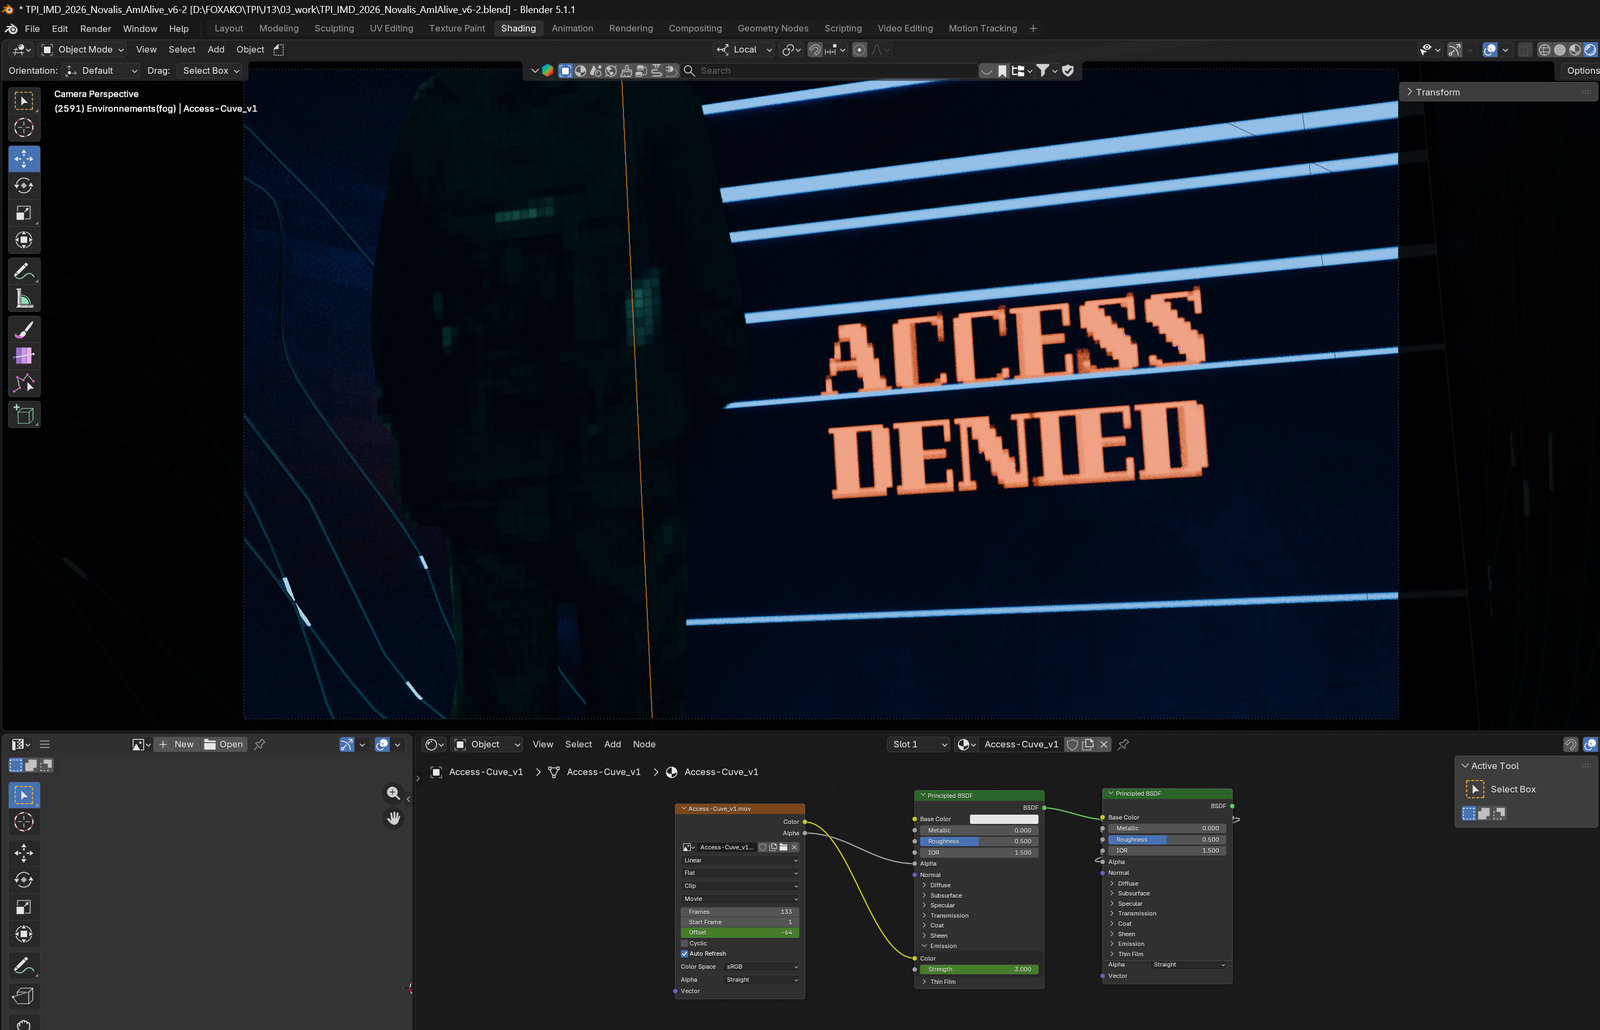Click New image button in image editor
This screenshot has height=1030, width=1600.
pos(176,744)
